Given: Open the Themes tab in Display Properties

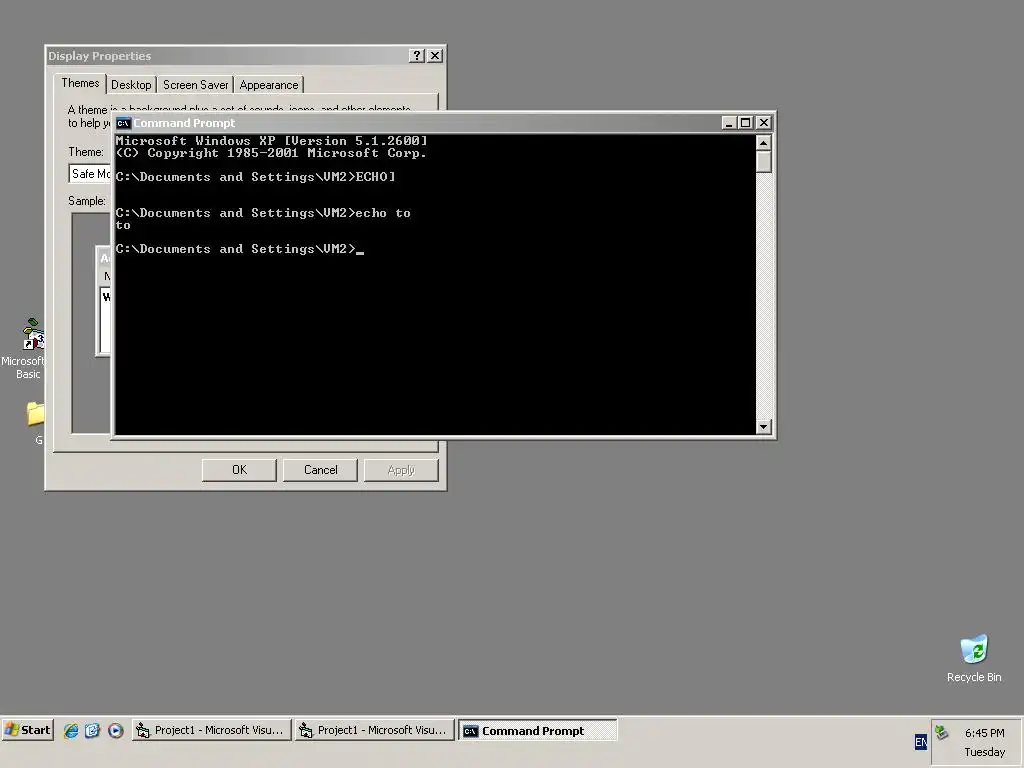Looking at the screenshot, I should (x=80, y=83).
